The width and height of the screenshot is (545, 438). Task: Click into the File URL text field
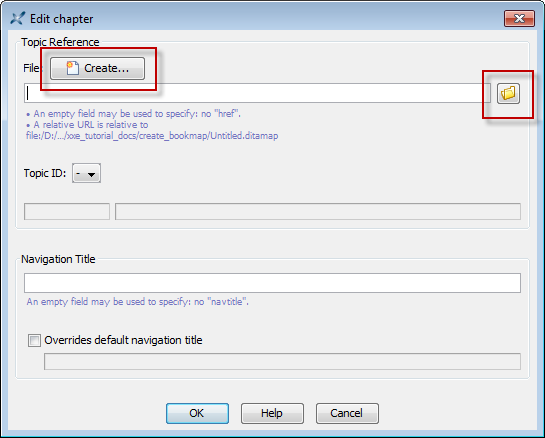pos(257,93)
